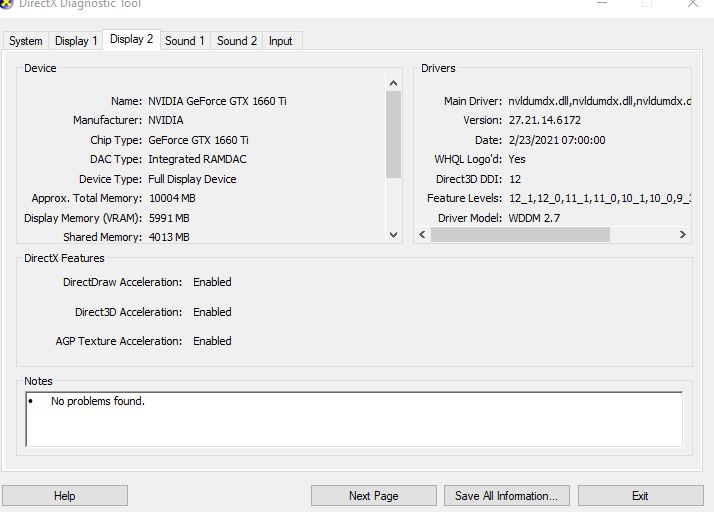The height and width of the screenshot is (512, 714).
Task: Select the Display 2 tab
Action: click(x=132, y=39)
